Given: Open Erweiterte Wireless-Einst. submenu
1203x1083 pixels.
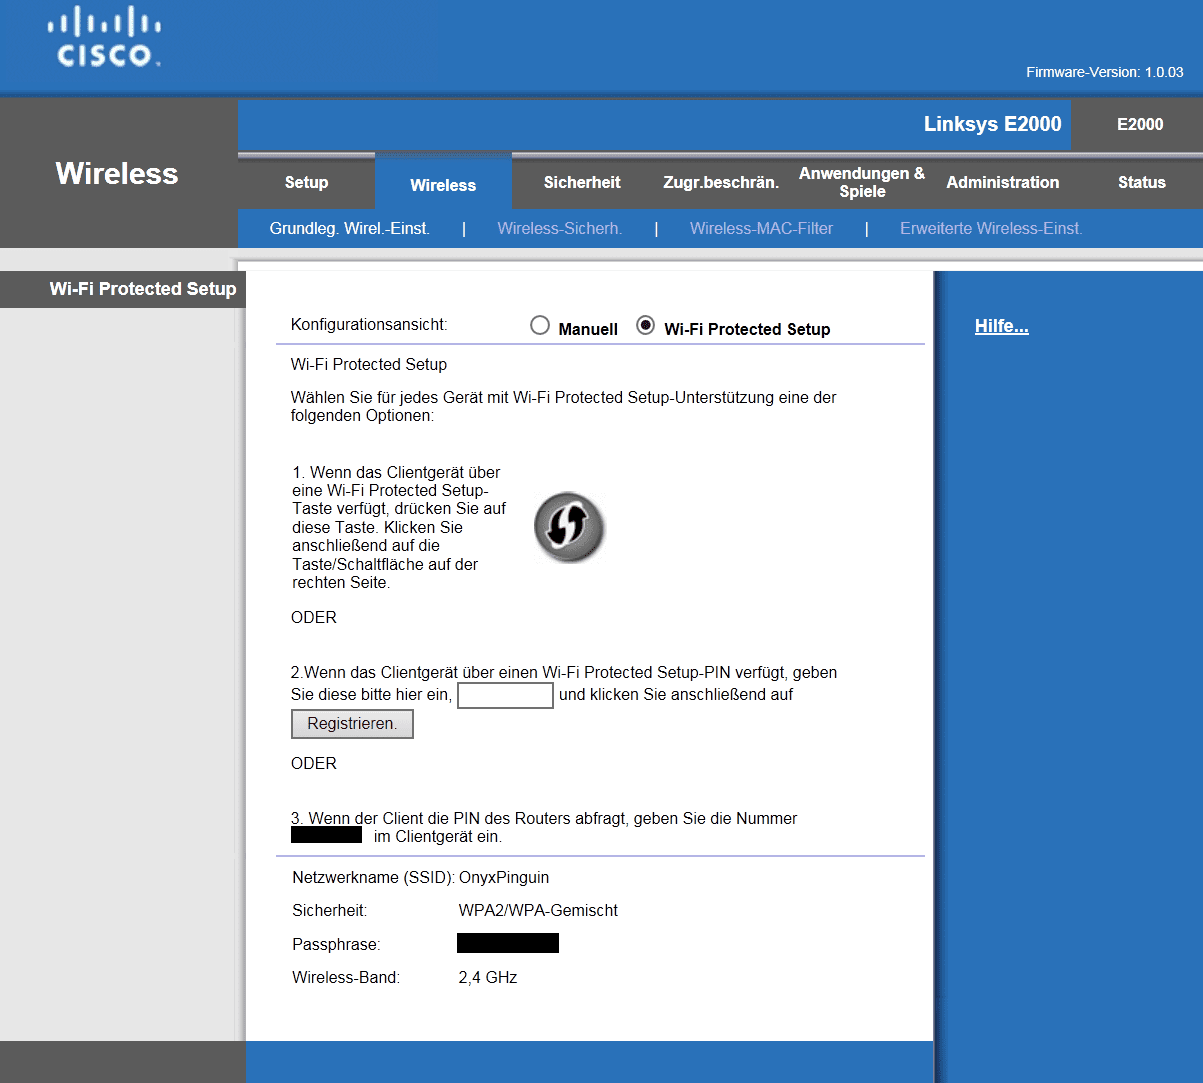Looking at the screenshot, I should tap(991, 228).
